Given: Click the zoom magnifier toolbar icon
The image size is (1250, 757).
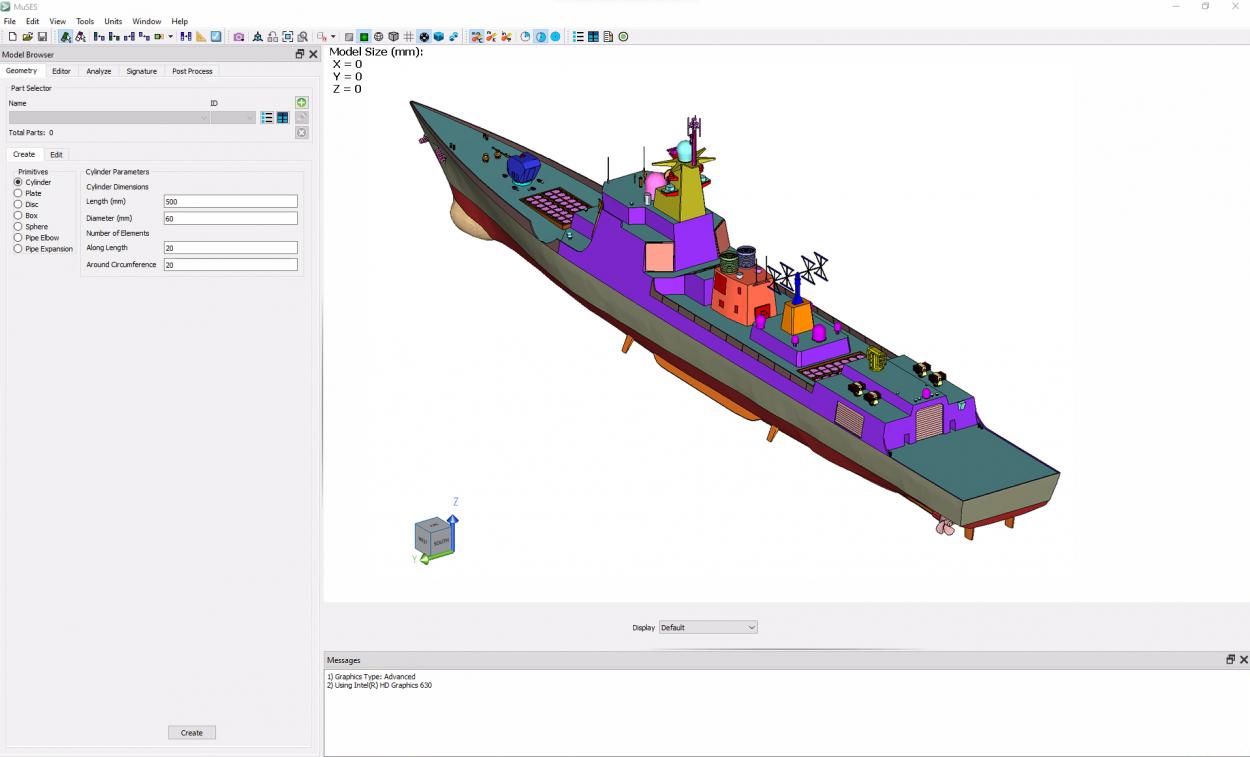Looking at the screenshot, I should [x=303, y=37].
